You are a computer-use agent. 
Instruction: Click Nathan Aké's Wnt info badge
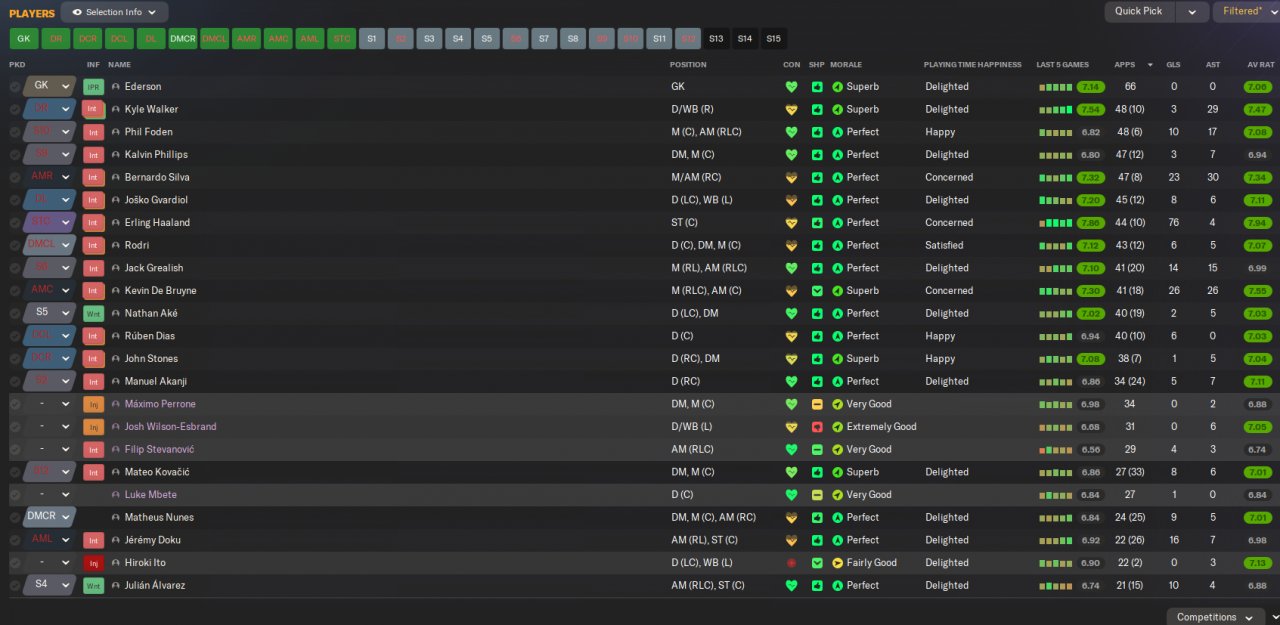click(x=94, y=313)
